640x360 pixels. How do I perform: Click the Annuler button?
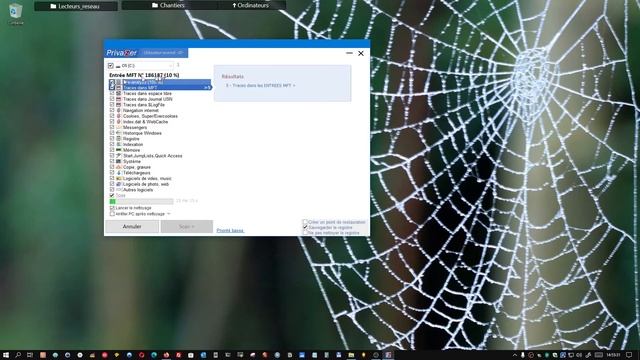[132, 227]
